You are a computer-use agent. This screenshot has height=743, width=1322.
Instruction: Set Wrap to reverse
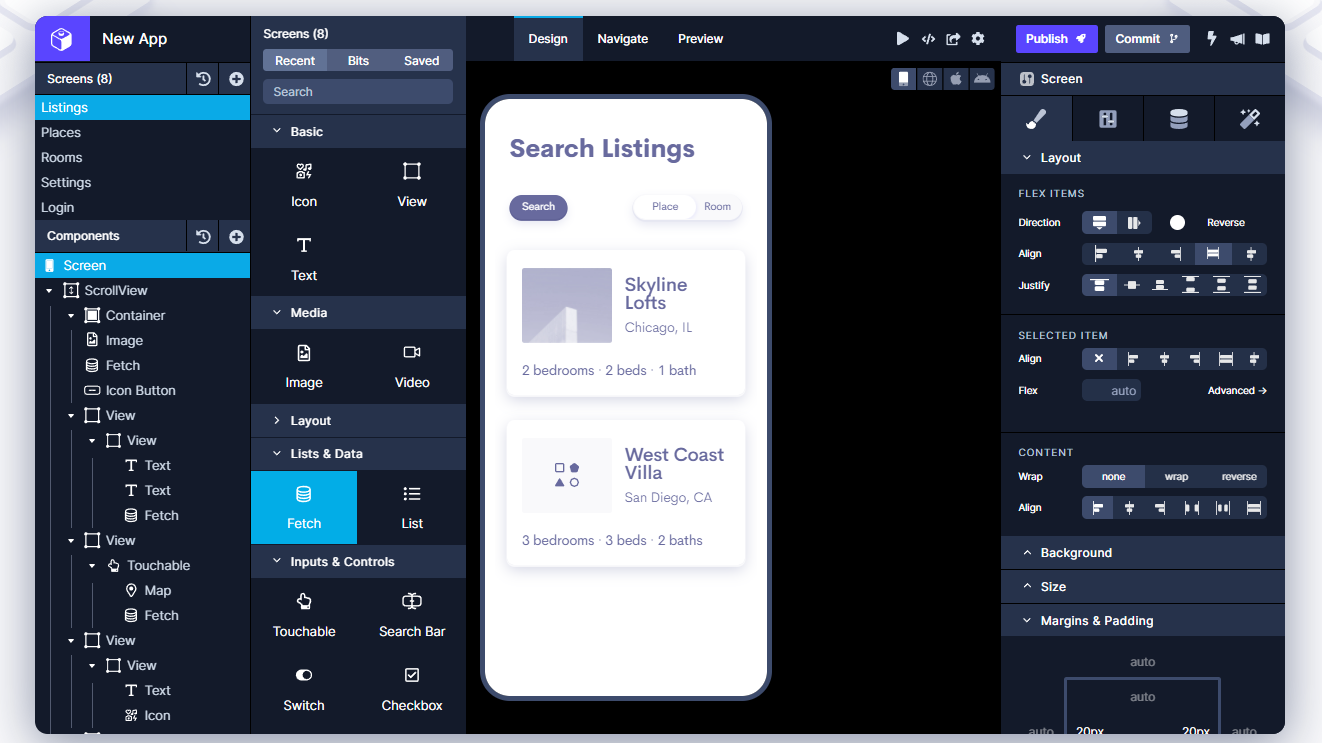click(x=1239, y=477)
